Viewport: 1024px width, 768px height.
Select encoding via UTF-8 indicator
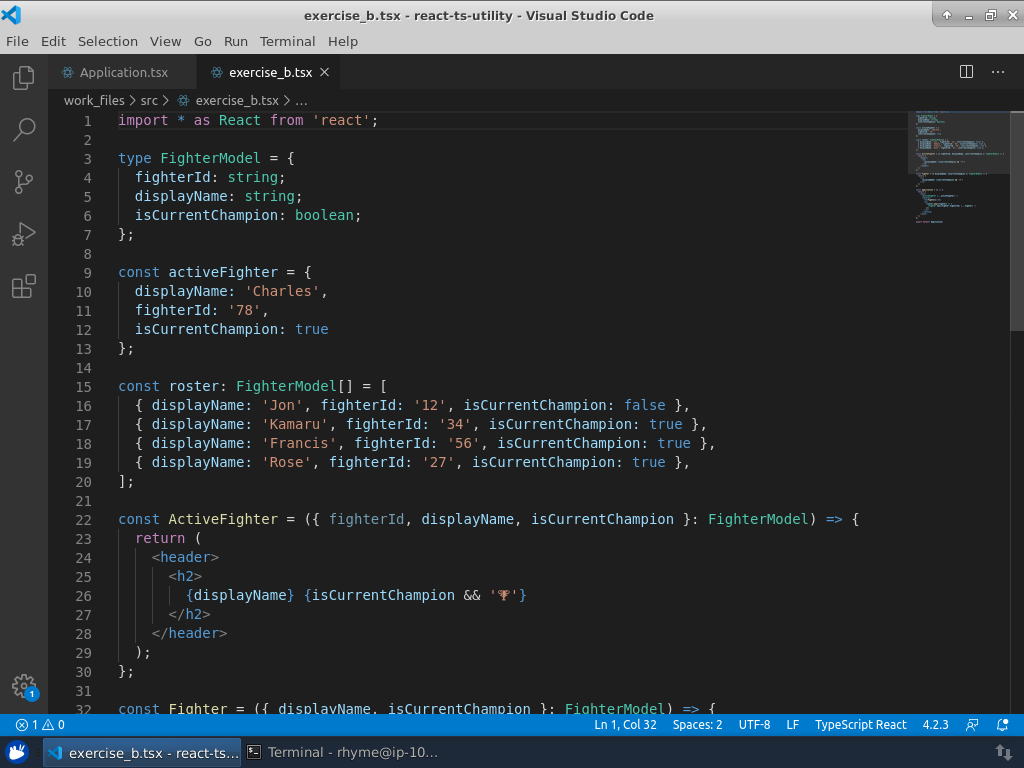(x=754, y=725)
